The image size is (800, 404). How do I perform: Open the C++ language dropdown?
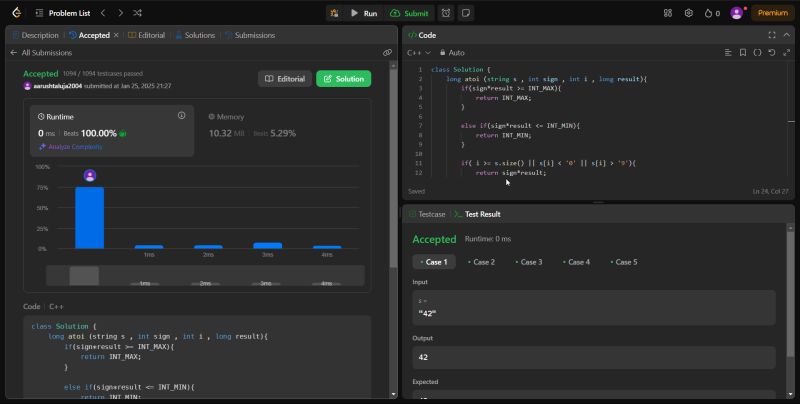pyautogui.click(x=419, y=52)
